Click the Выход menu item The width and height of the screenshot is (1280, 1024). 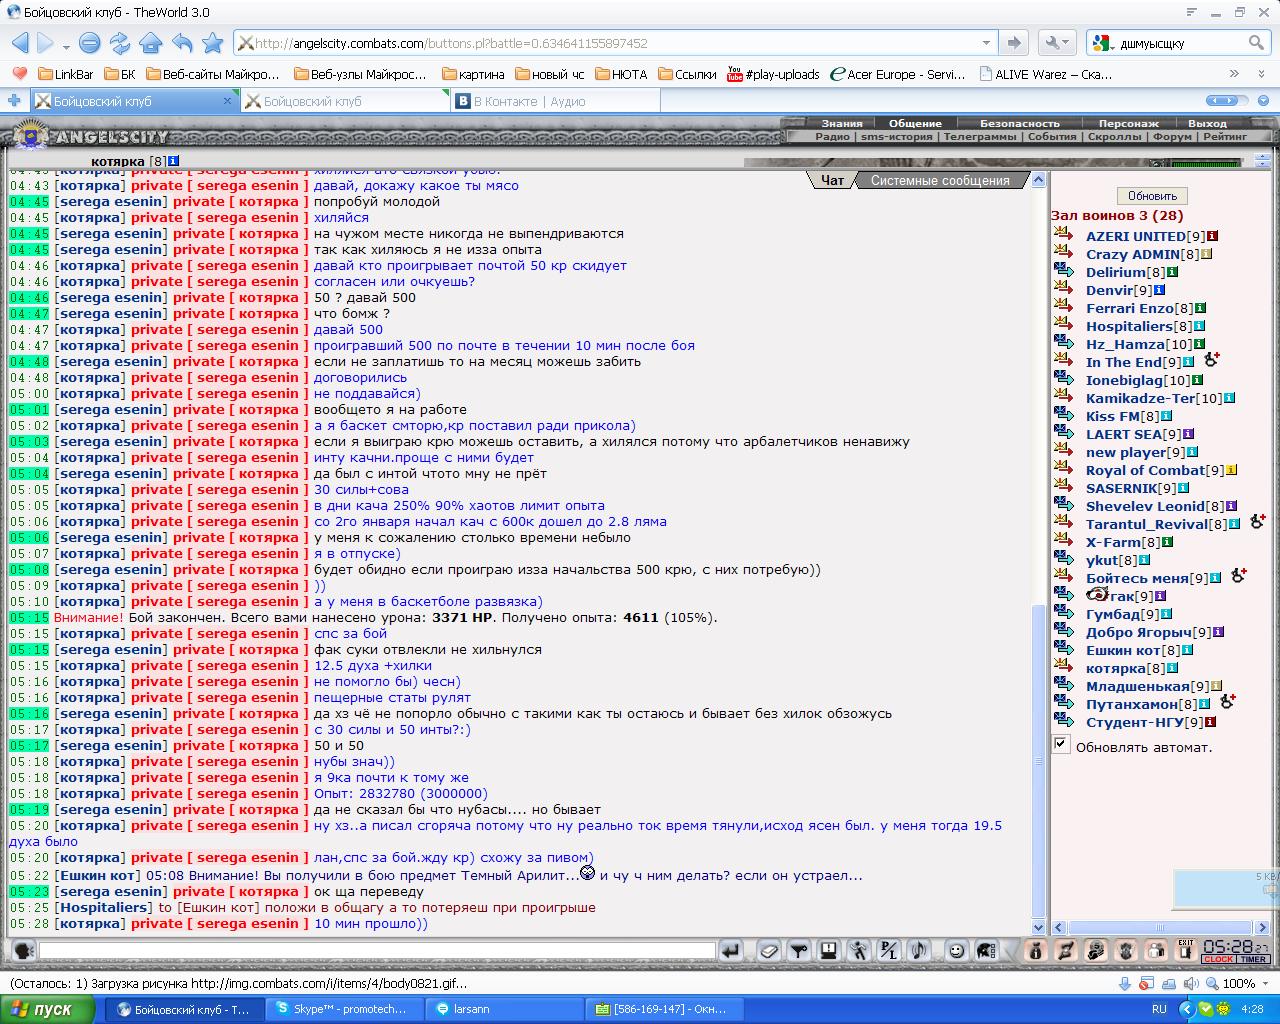1207,124
